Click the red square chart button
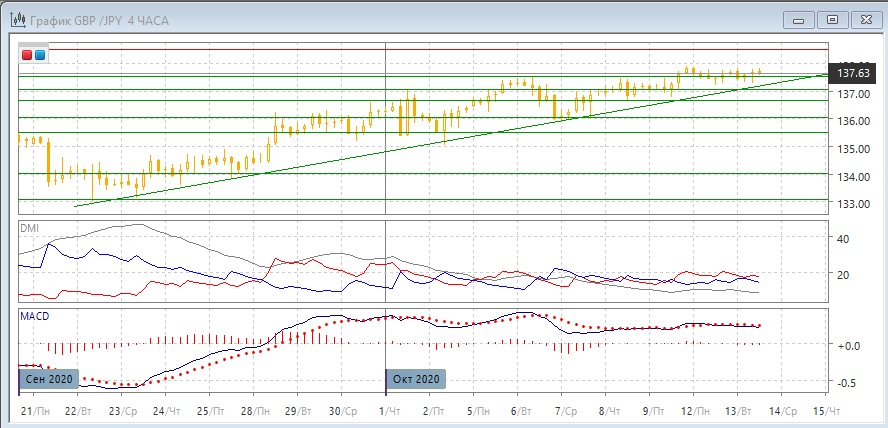 (27, 55)
